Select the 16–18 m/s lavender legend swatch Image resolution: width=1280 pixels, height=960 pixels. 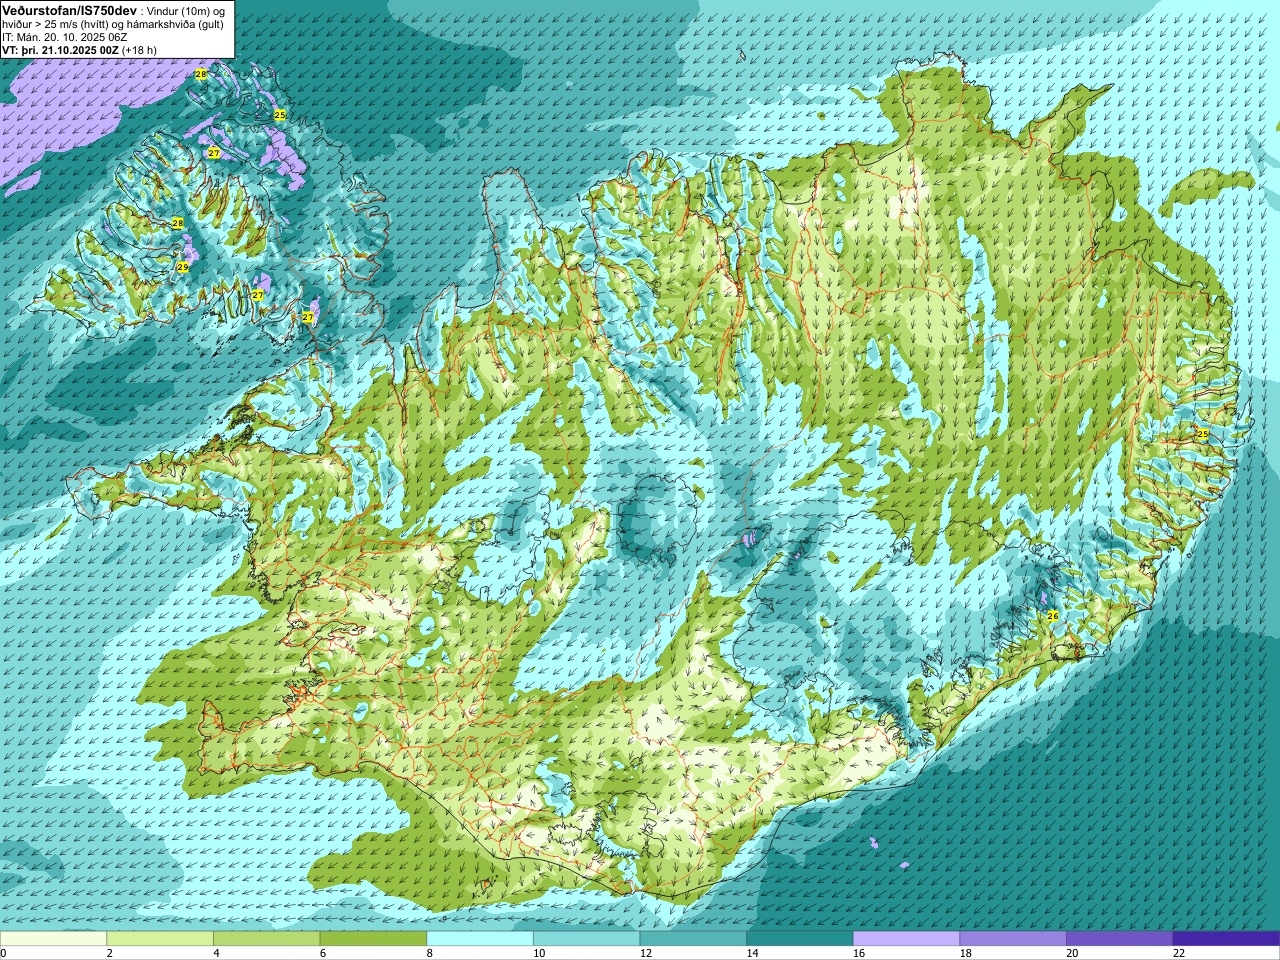[x=906, y=939]
